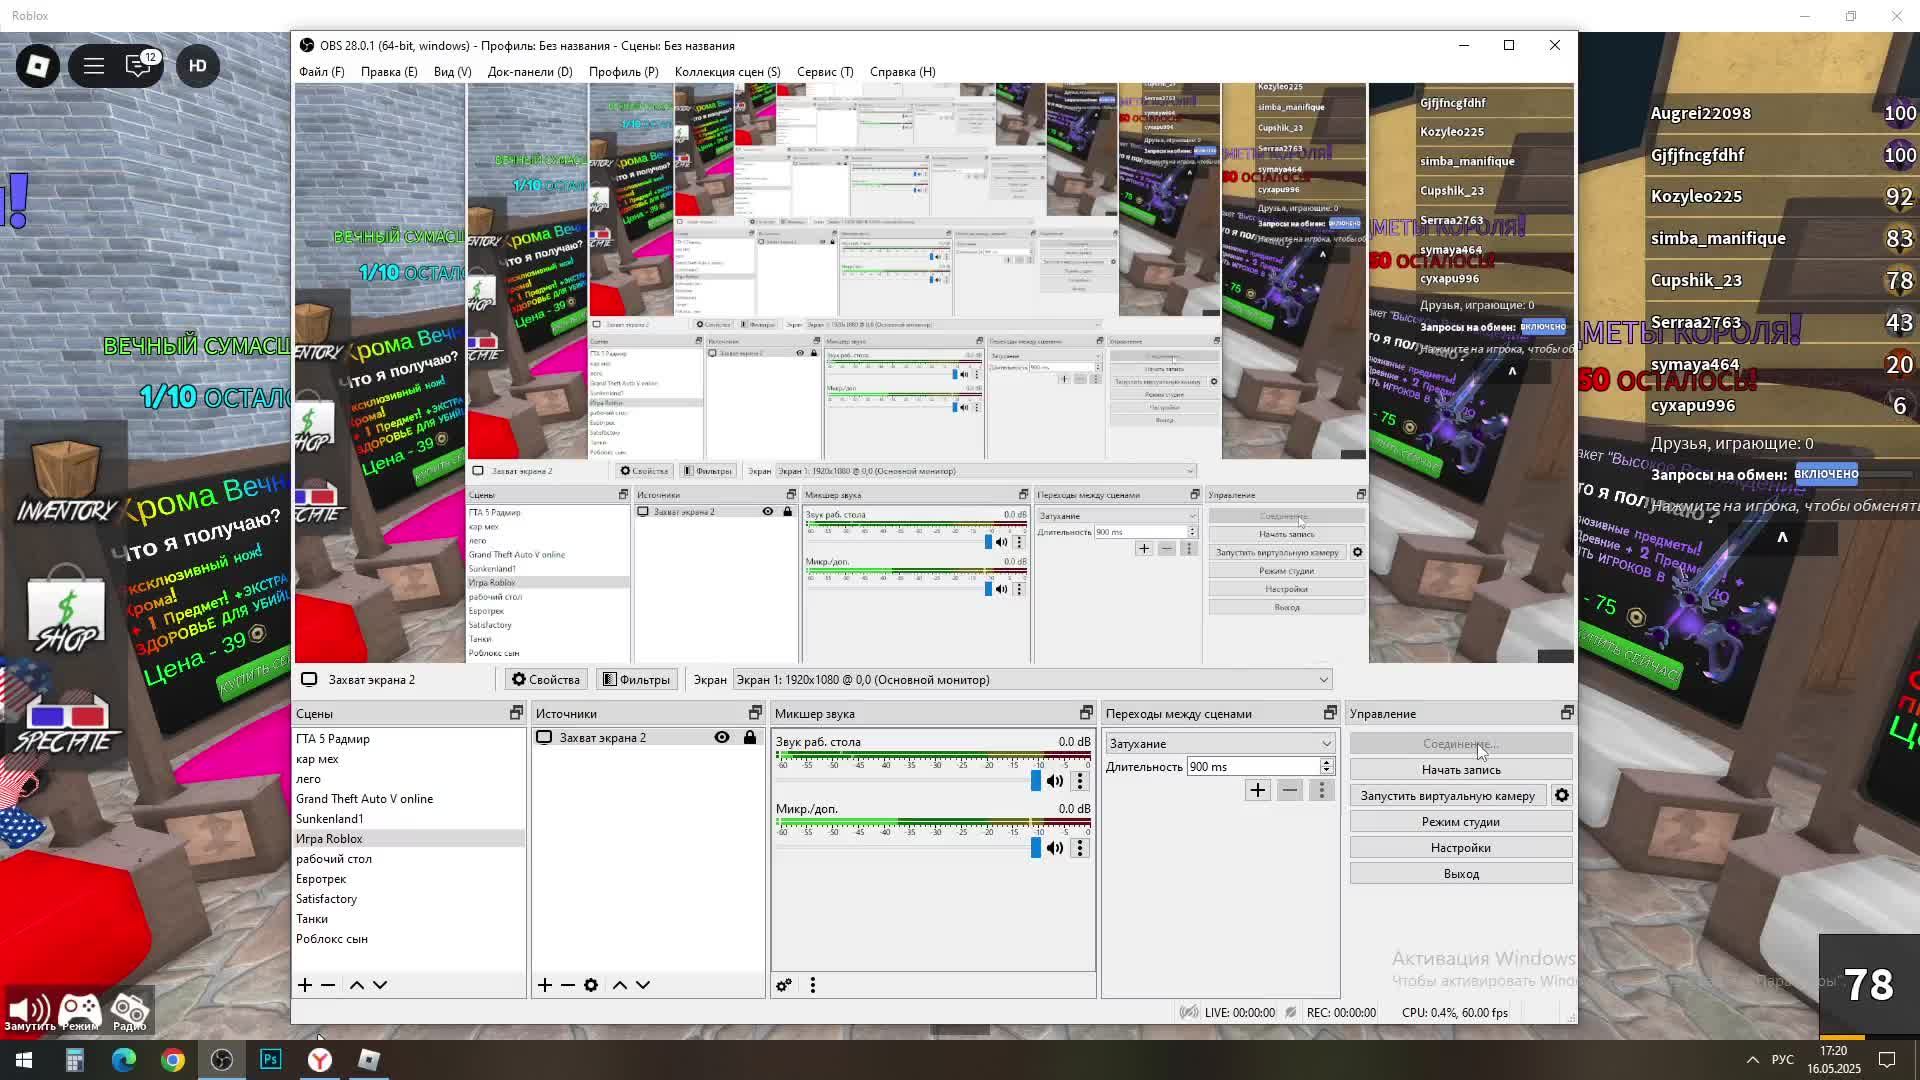The width and height of the screenshot is (1920, 1080).
Task: Undock the Audio Mixer panel
Action: [1086, 713]
